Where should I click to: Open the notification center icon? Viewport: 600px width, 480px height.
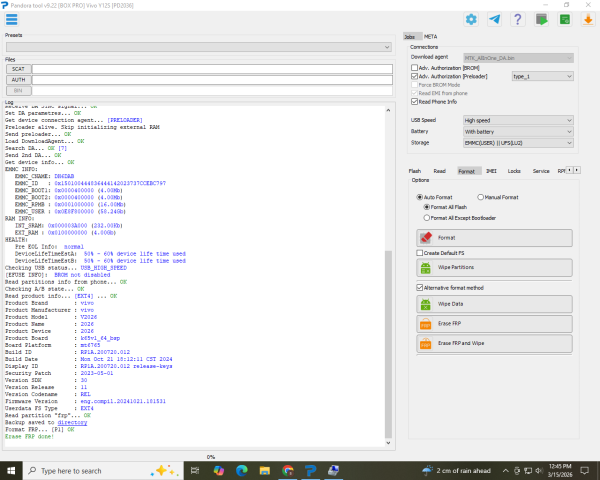(x=585, y=471)
